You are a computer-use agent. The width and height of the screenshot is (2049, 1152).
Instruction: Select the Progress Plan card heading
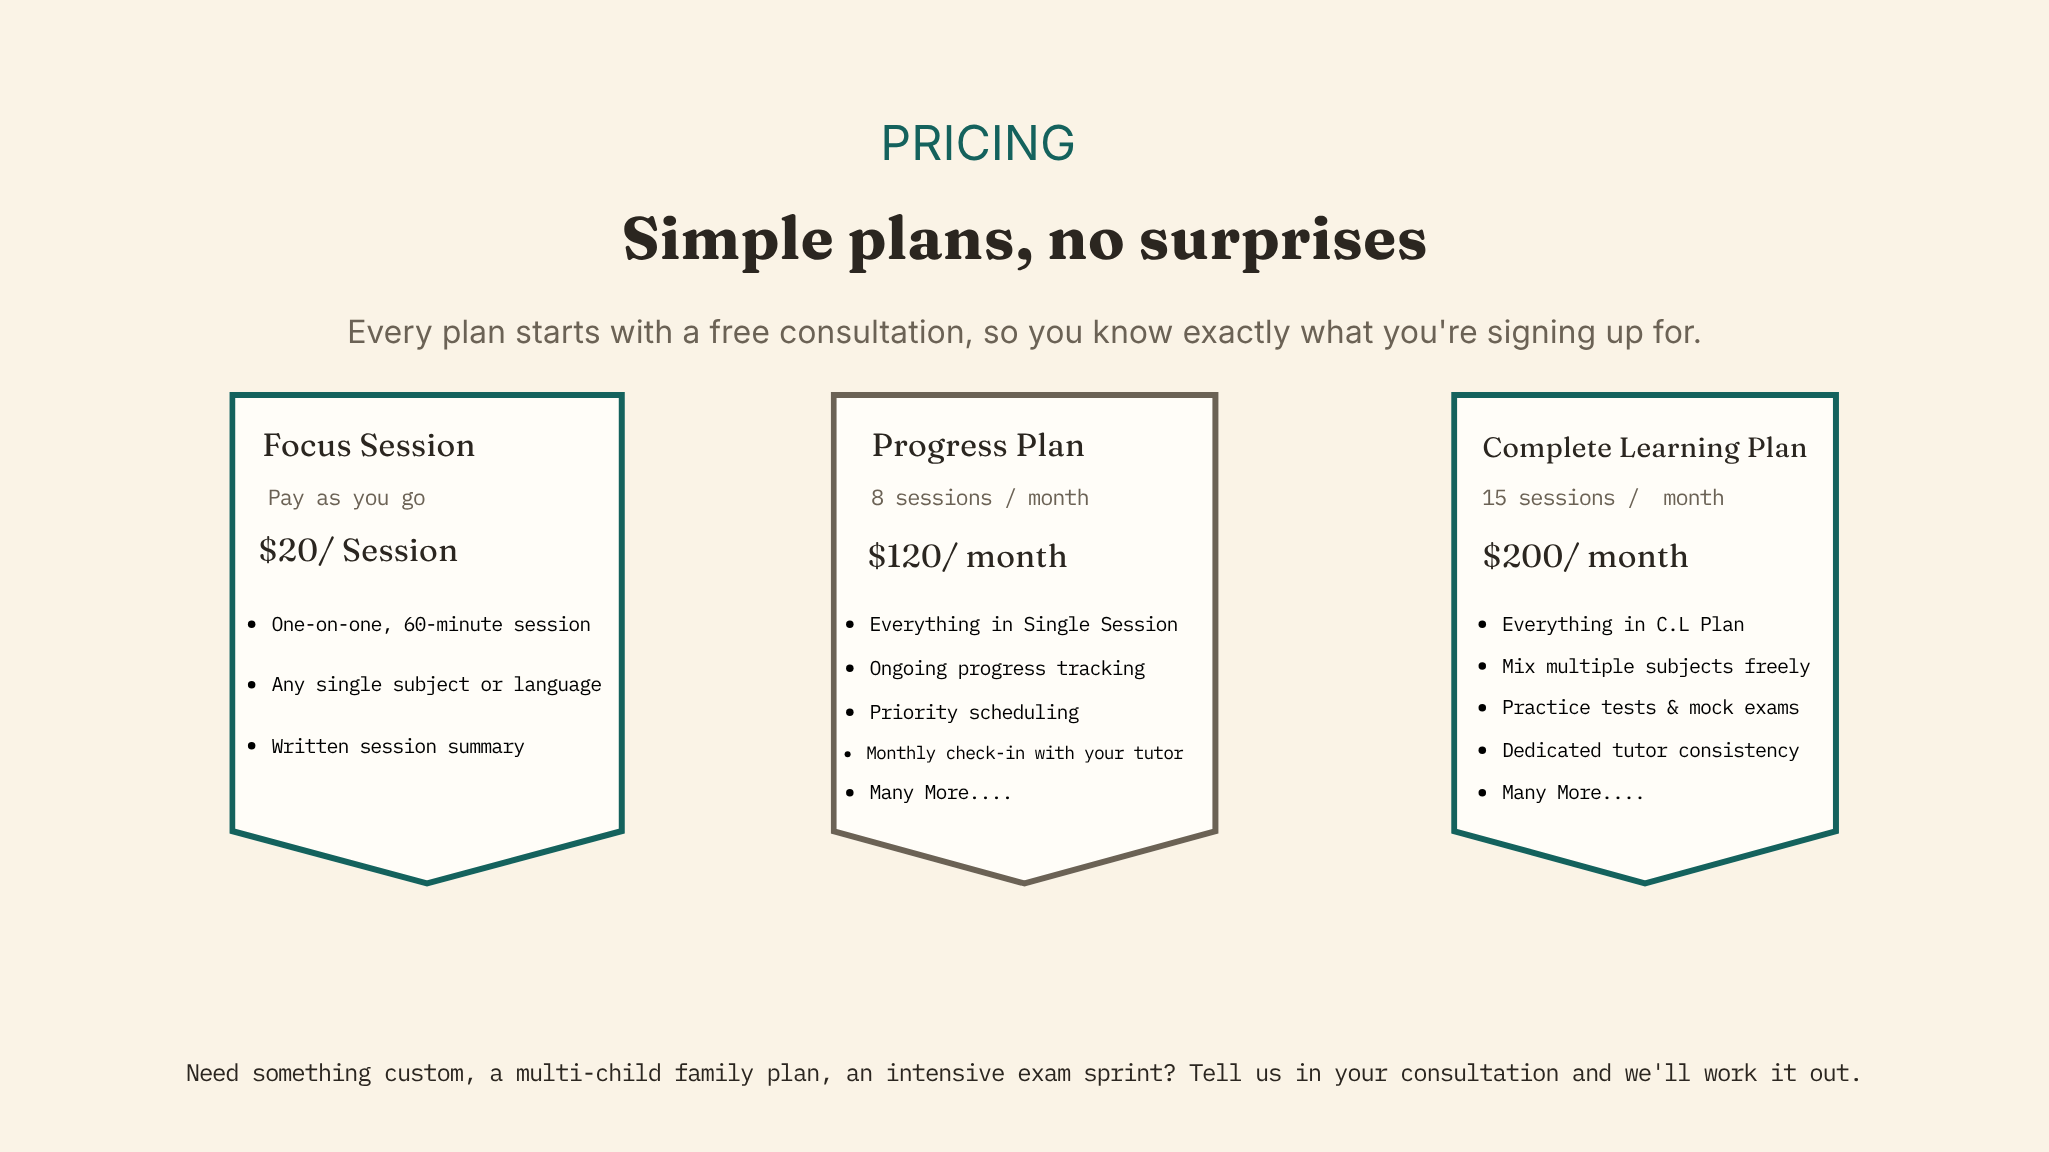[x=978, y=446]
